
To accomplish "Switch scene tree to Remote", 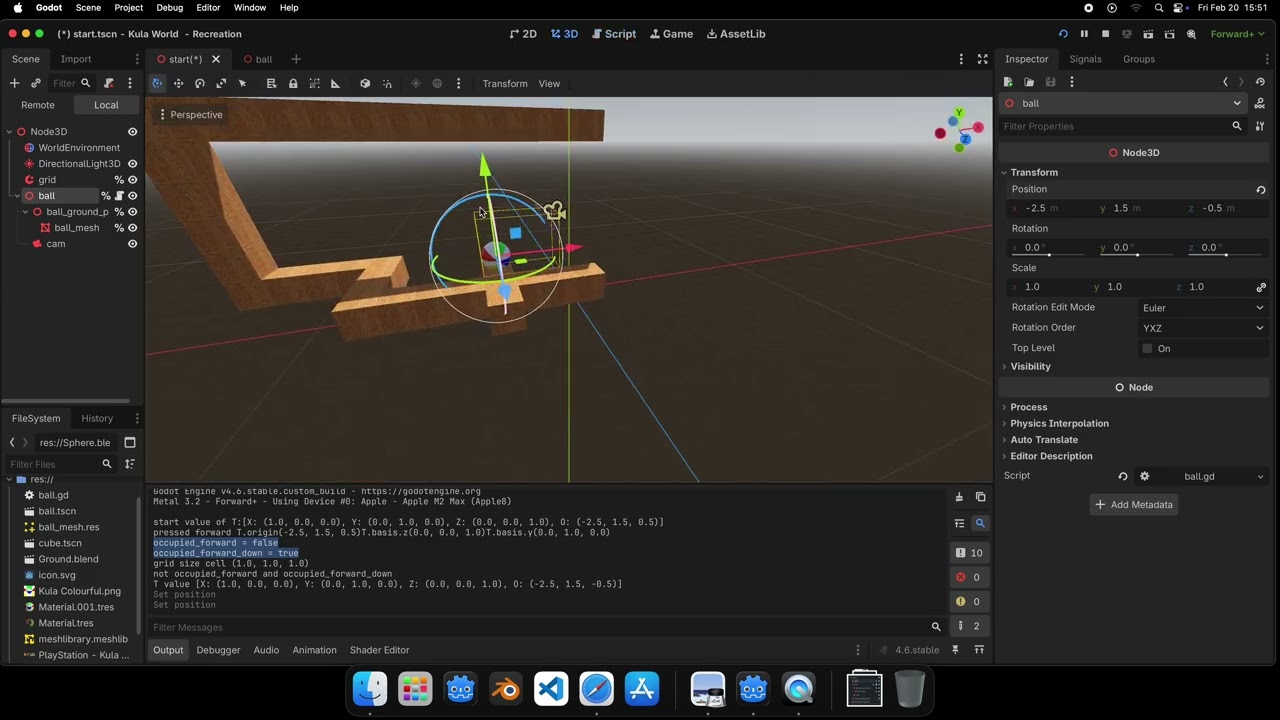I will pos(38,105).
